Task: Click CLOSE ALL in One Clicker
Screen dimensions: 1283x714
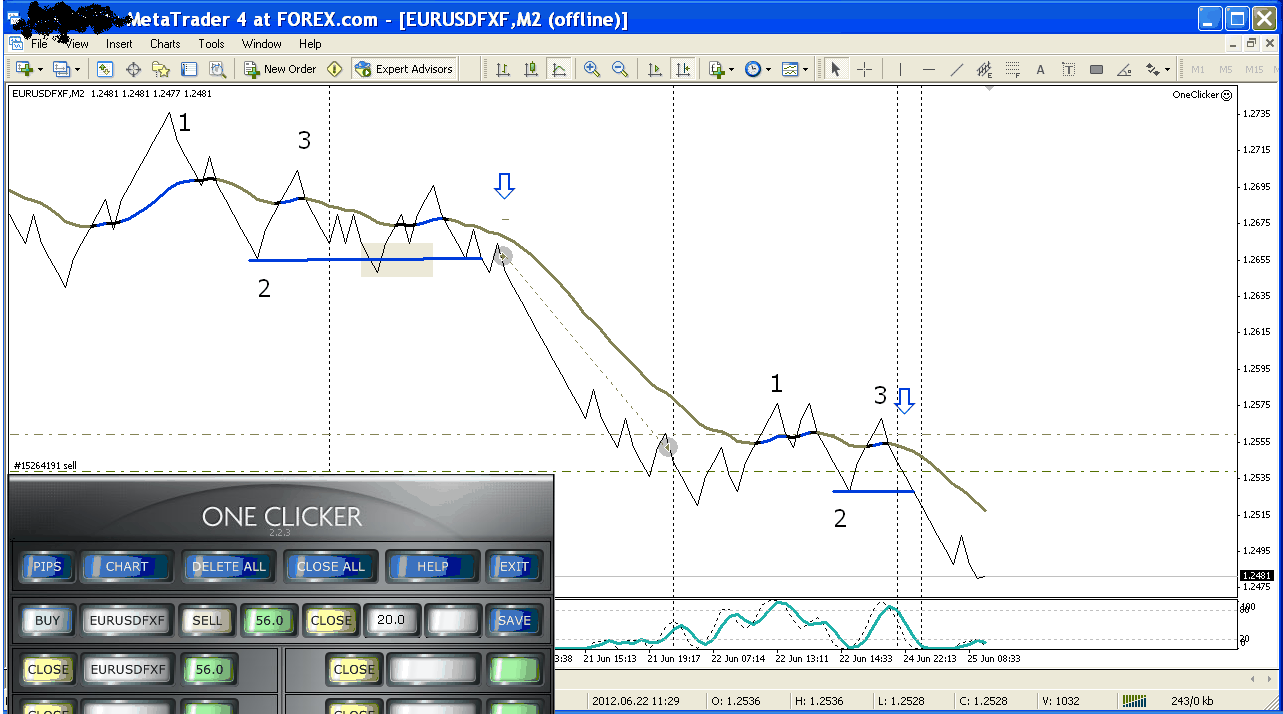Action: (x=331, y=566)
